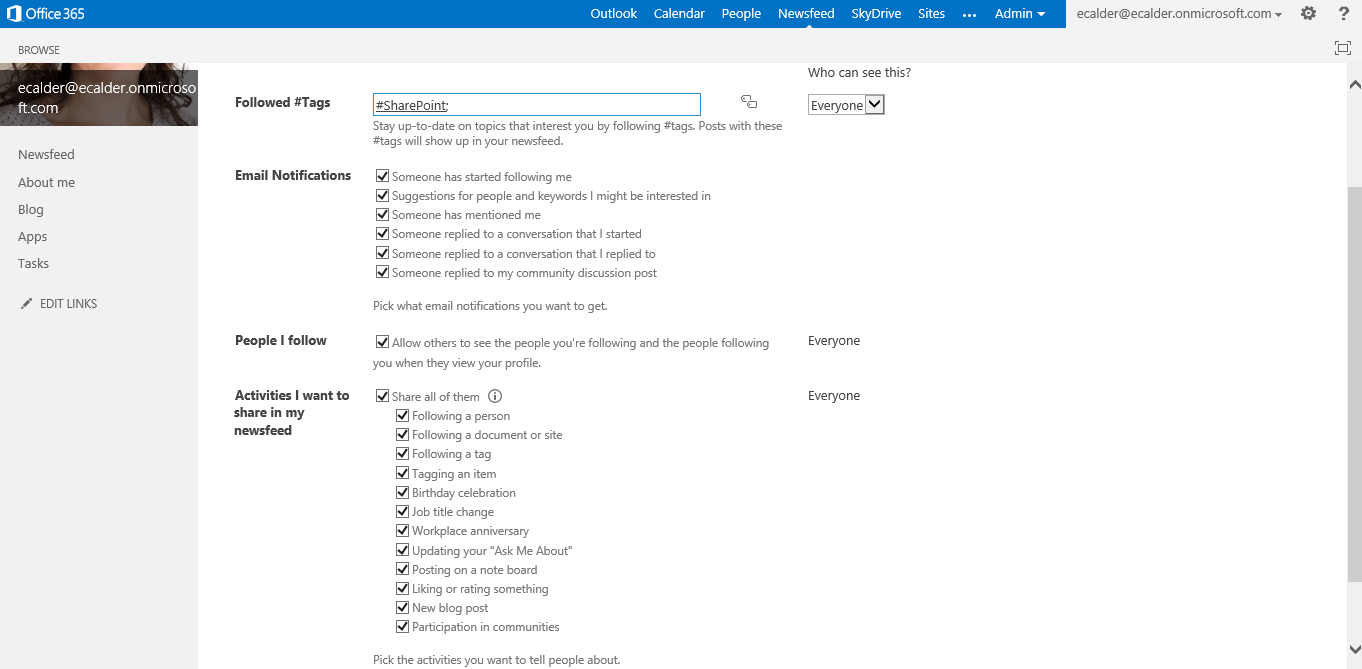Click the Office 365 logo
The image size is (1362, 669).
(45, 14)
